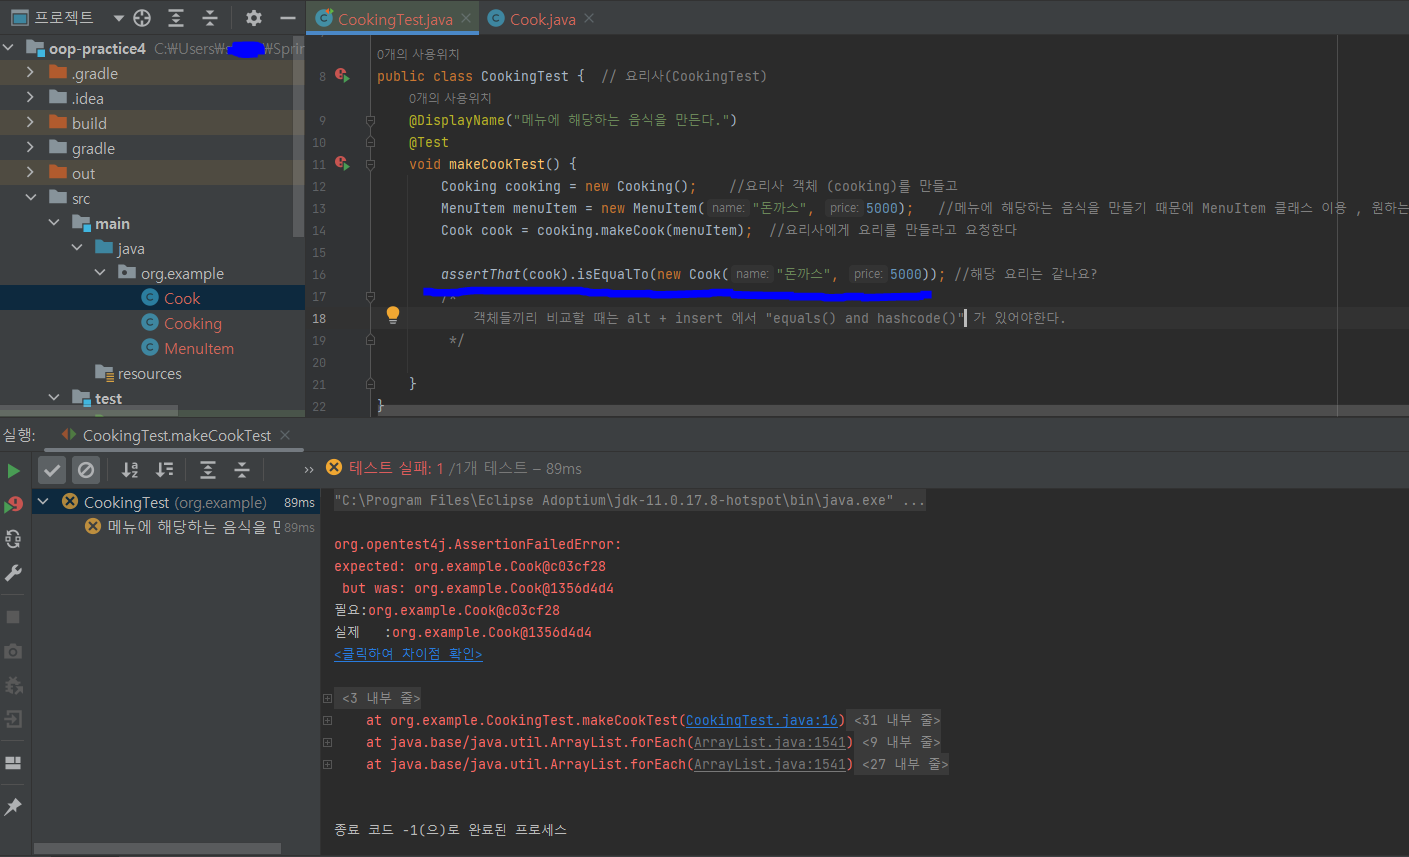
Task: Show more test toolbar actions chevron
Action: coord(309,469)
